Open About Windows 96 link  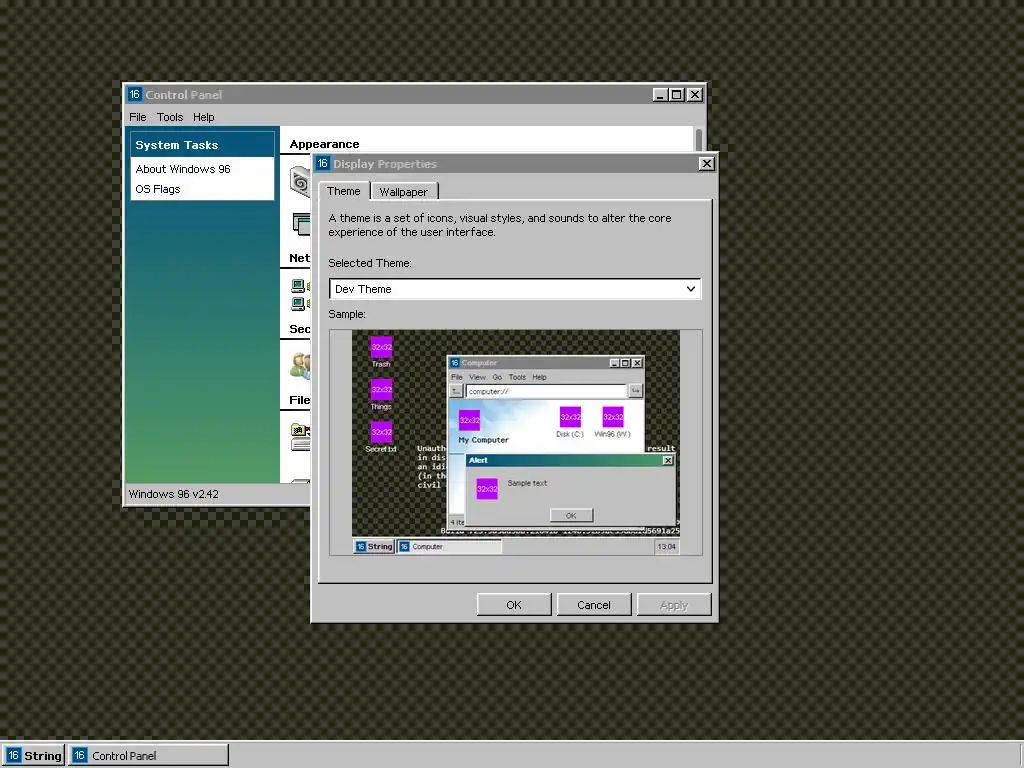pos(183,169)
